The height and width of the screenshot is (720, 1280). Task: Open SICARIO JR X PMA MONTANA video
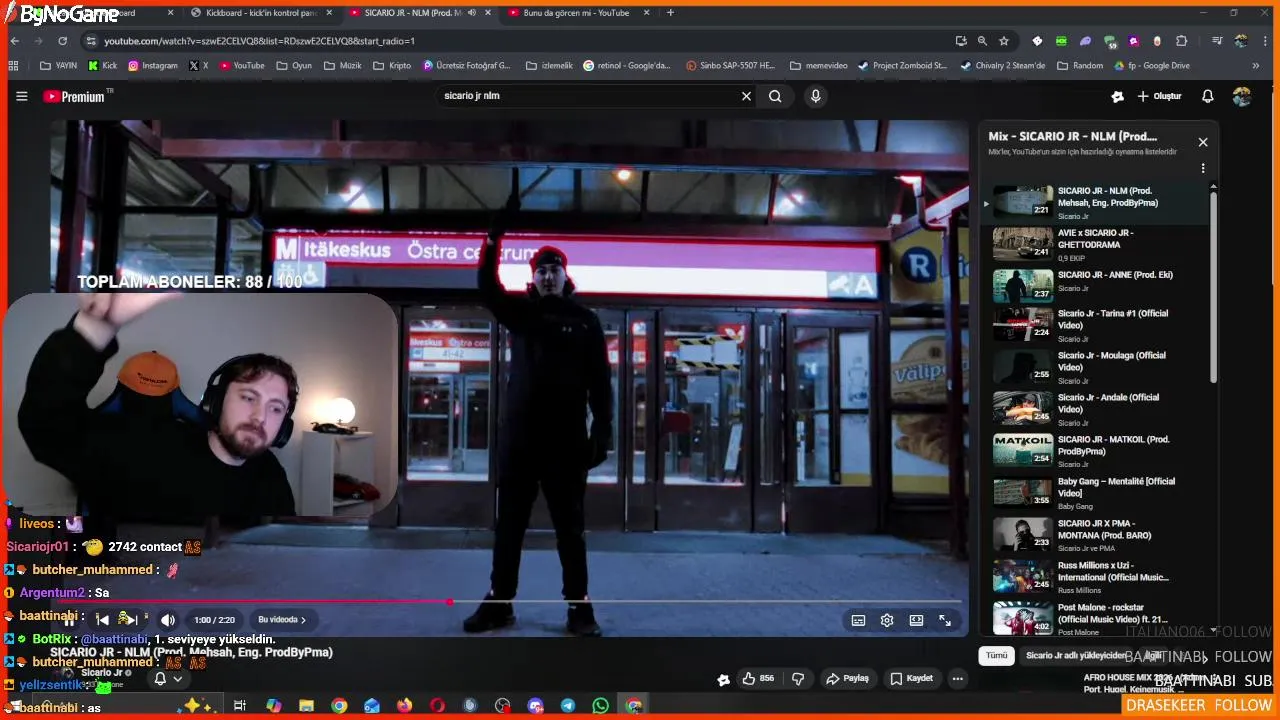tap(1100, 535)
